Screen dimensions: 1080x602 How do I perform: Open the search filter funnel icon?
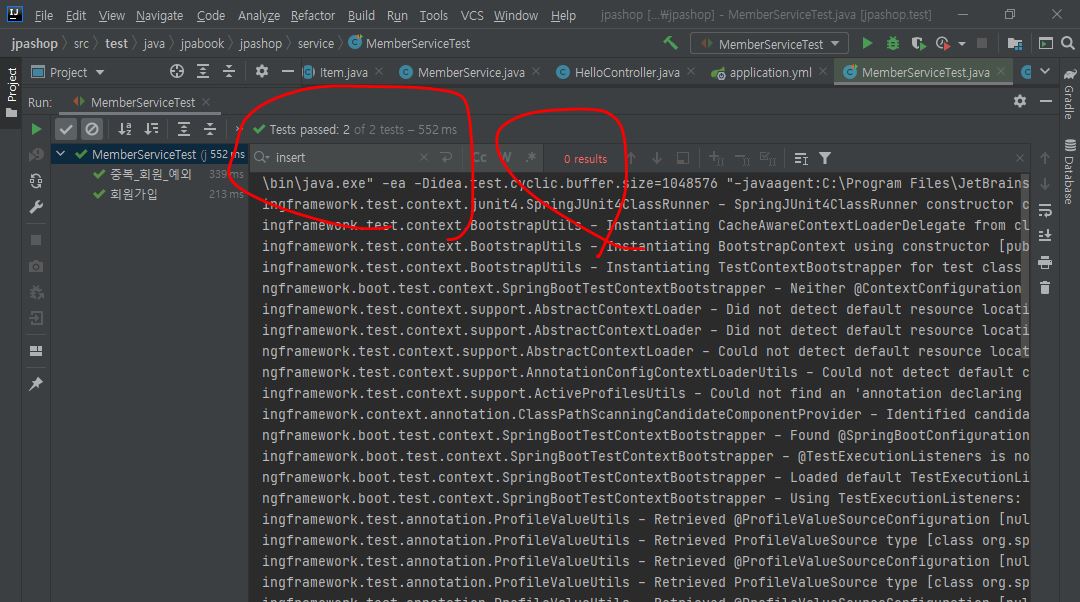pyautogui.click(x=825, y=158)
